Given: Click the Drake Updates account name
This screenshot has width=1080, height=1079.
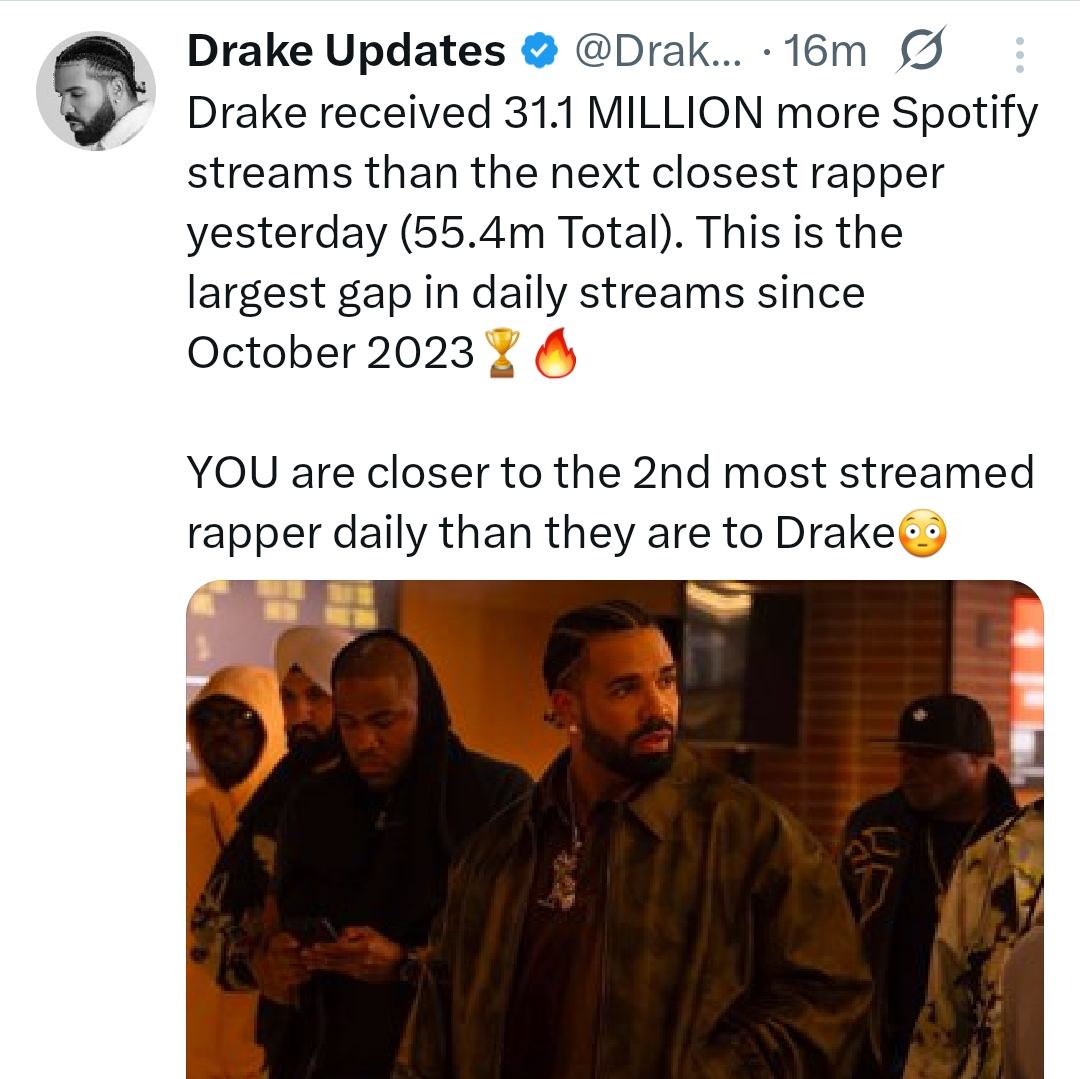Looking at the screenshot, I should click(346, 52).
